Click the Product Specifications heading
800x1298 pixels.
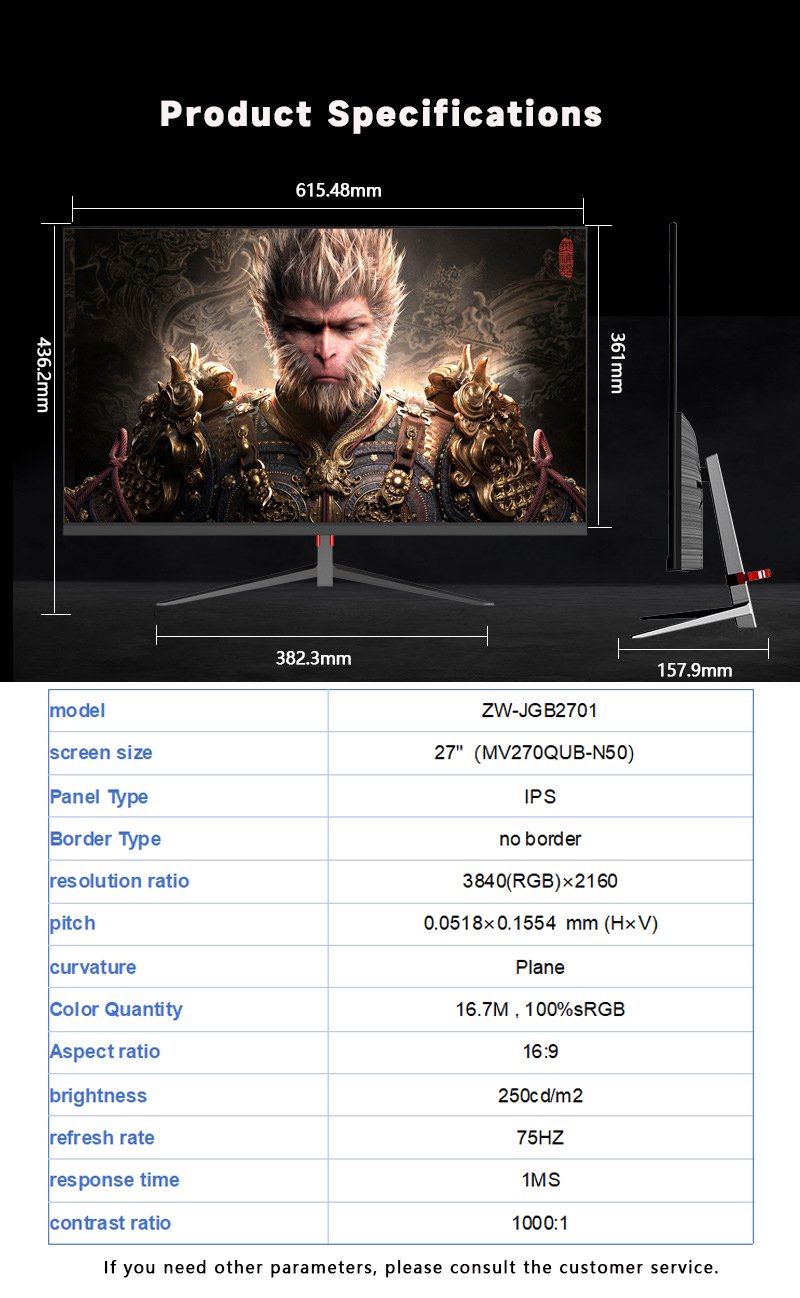(x=381, y=114)
